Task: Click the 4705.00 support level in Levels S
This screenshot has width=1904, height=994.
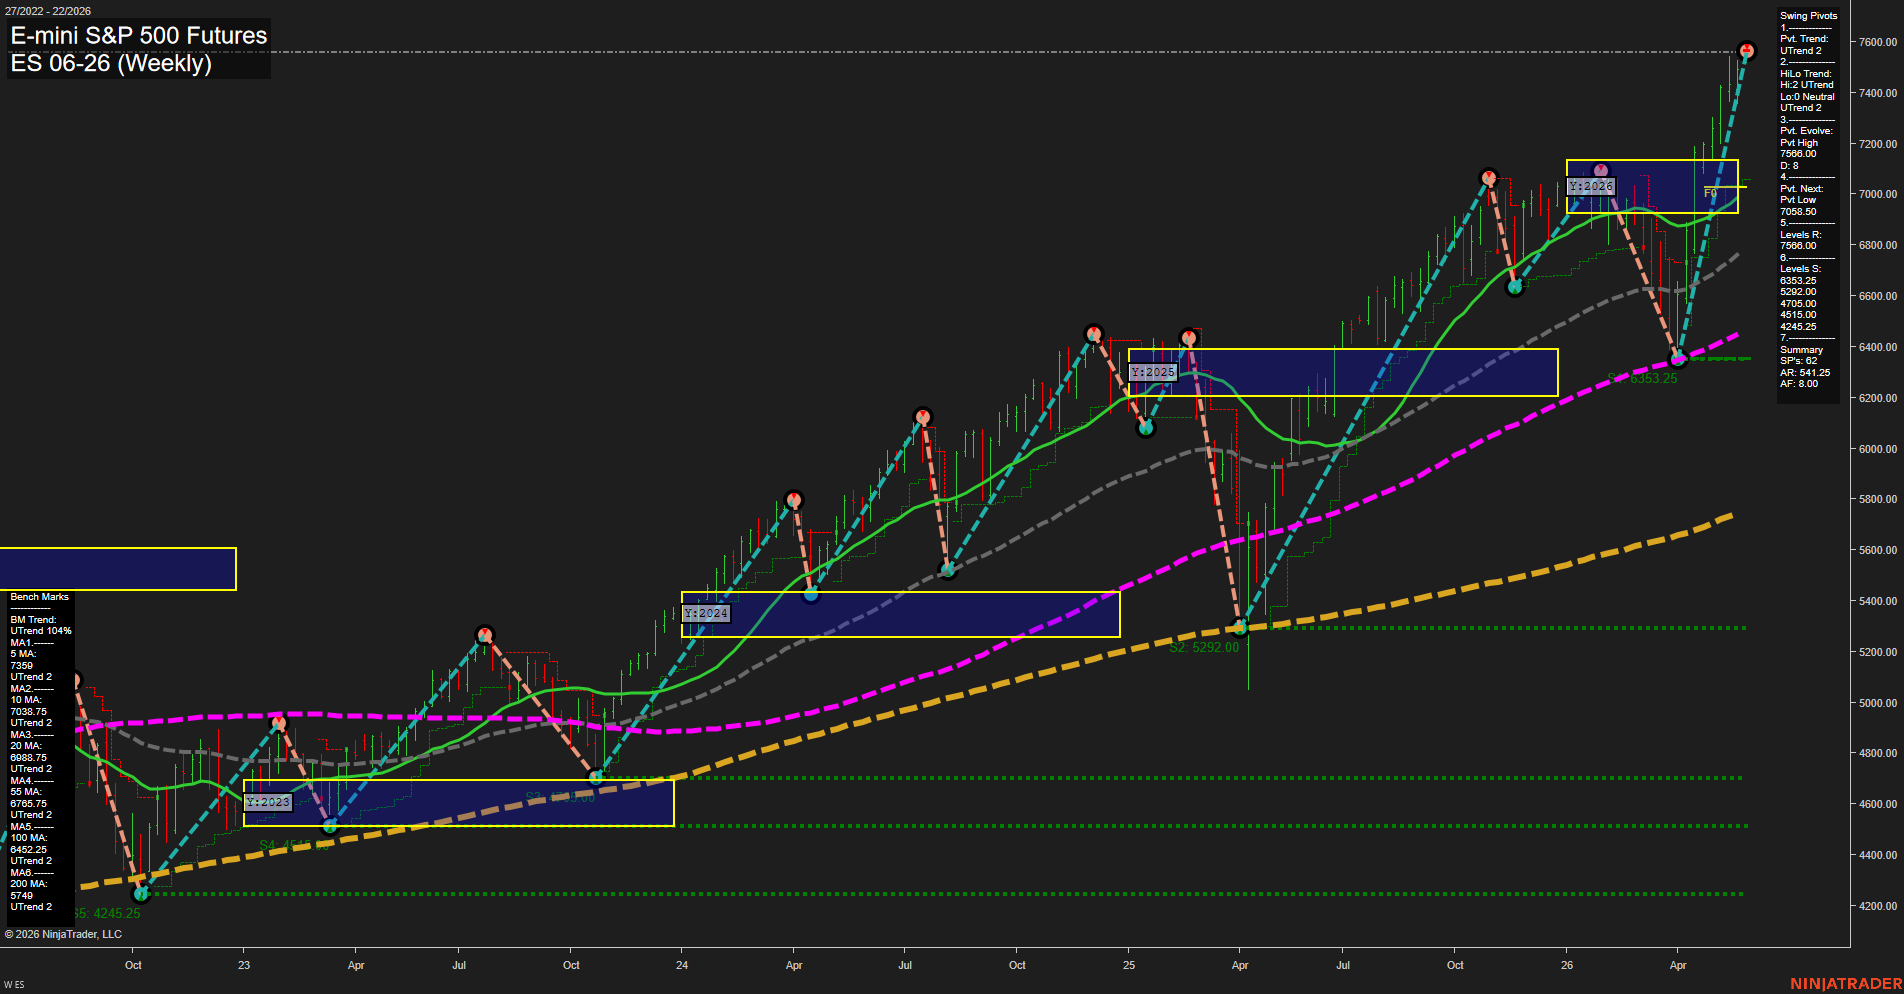Action: click(1798, 304)
